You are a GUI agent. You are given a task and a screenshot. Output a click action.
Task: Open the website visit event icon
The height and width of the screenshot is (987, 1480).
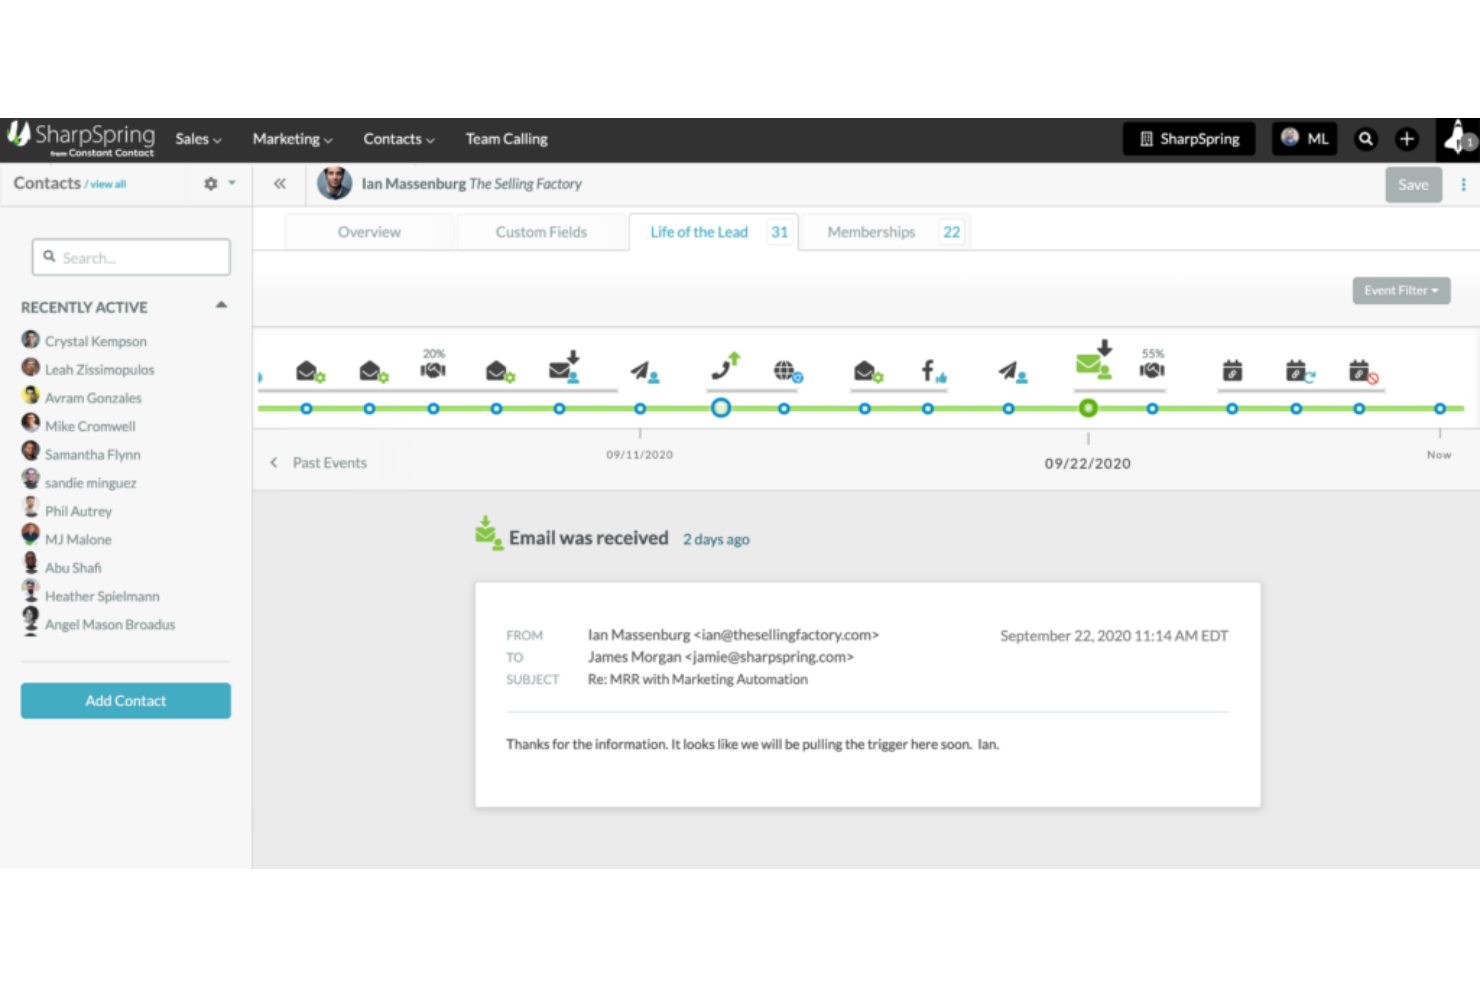pyautogui.click(x=787, y=371)
